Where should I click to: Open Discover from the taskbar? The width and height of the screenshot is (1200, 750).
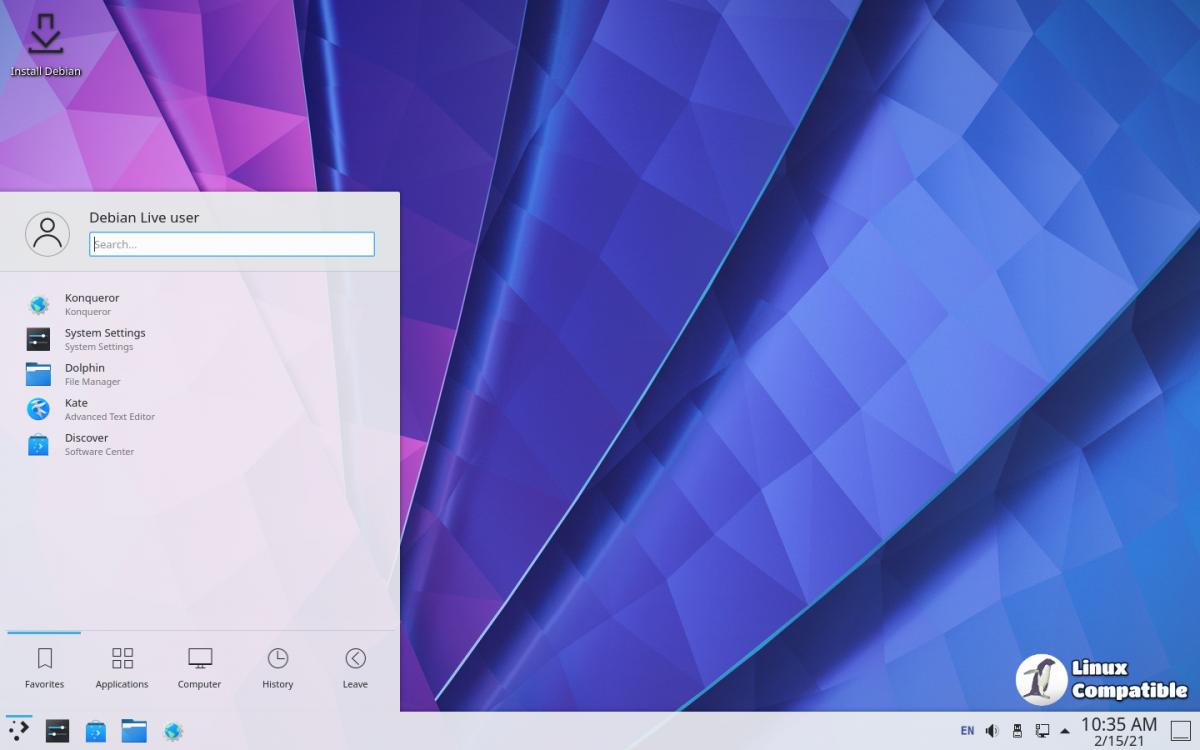pyautogui.click(x=96, y=731)
